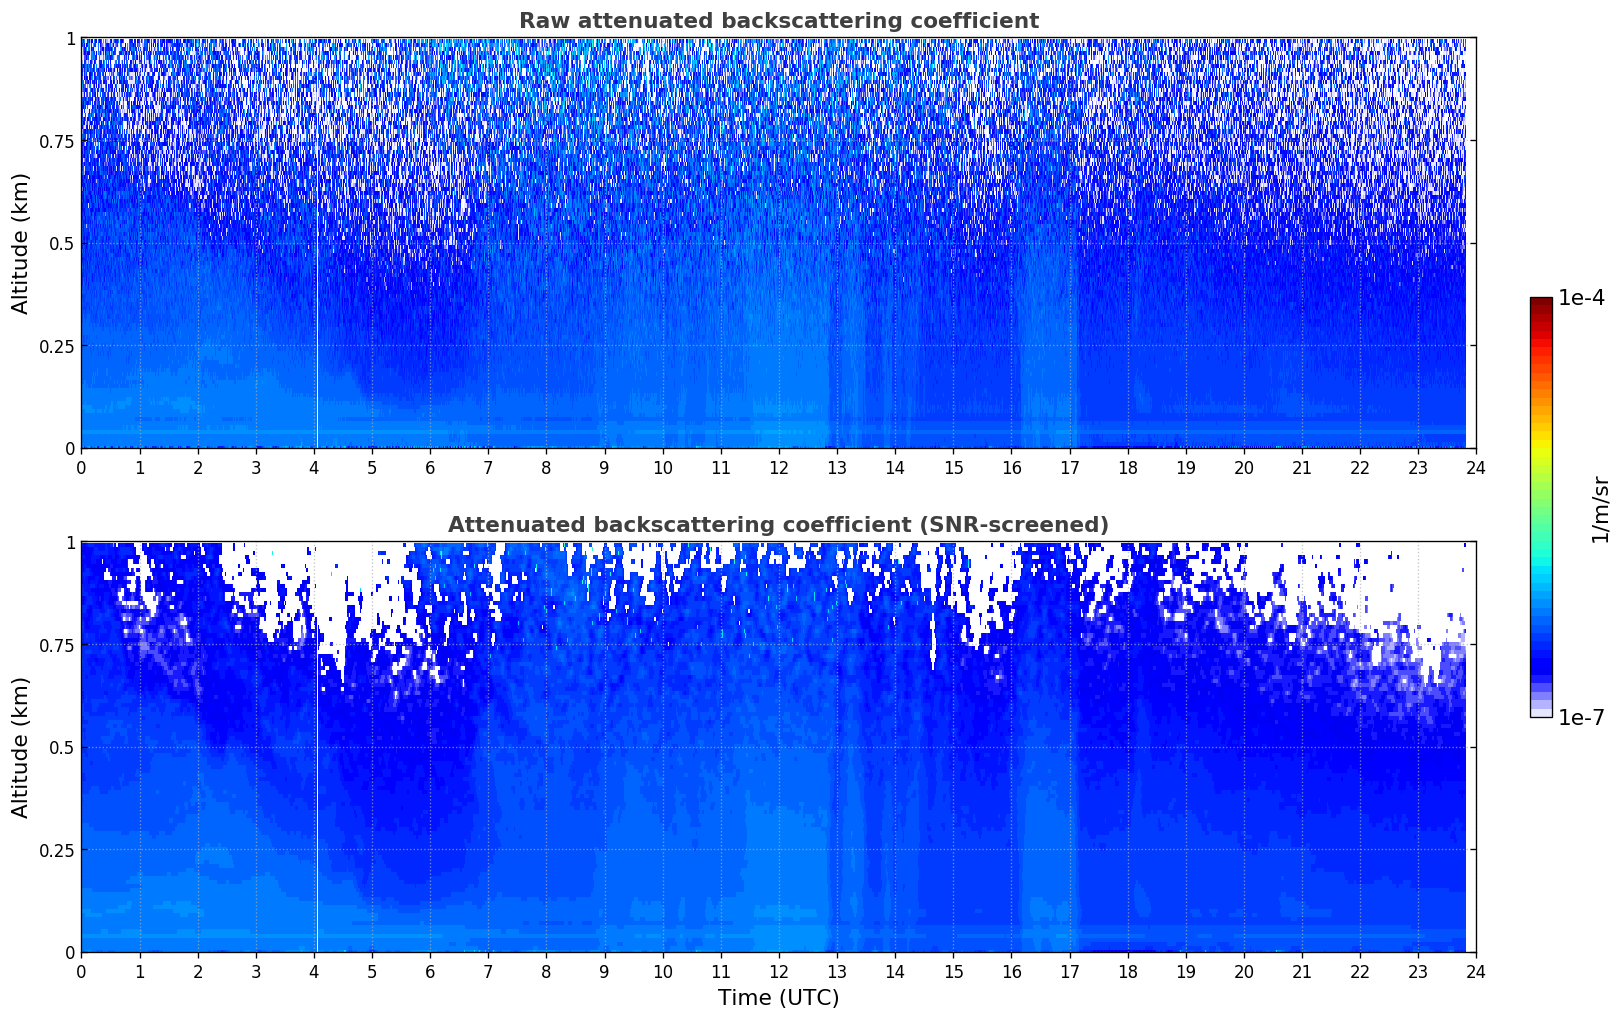
Task: Click hour tick '14' under the SNR-screened plot
Action: click(895, 972)
